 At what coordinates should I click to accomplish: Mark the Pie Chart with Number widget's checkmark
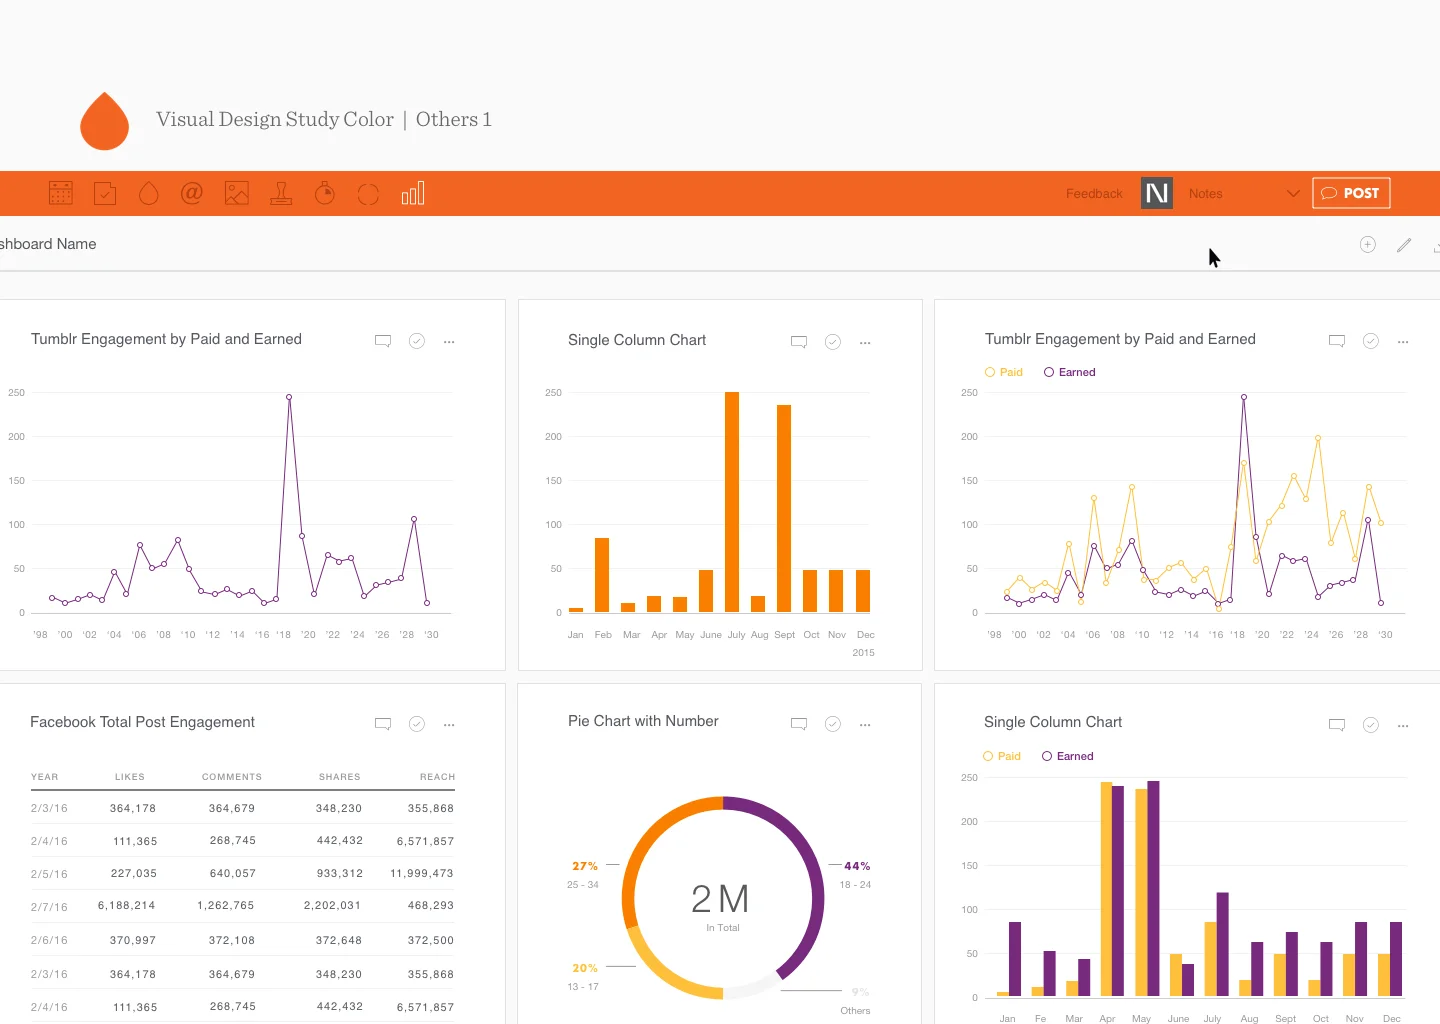[833, 724]
